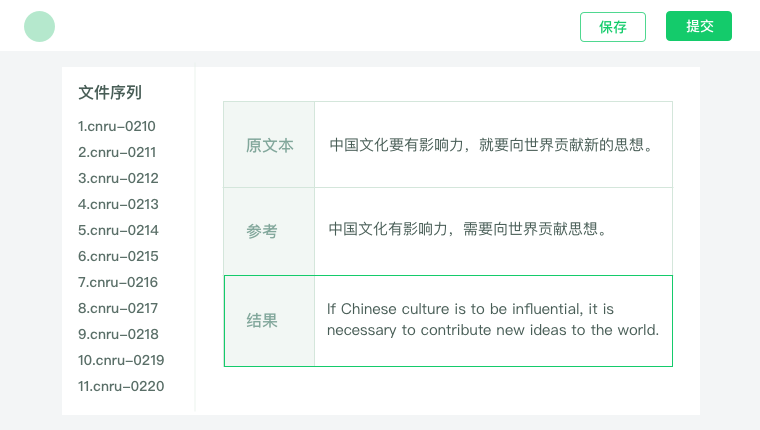Select file 8.cnru-0217
The width and height of the screenshot is (760, 430).
117,309
